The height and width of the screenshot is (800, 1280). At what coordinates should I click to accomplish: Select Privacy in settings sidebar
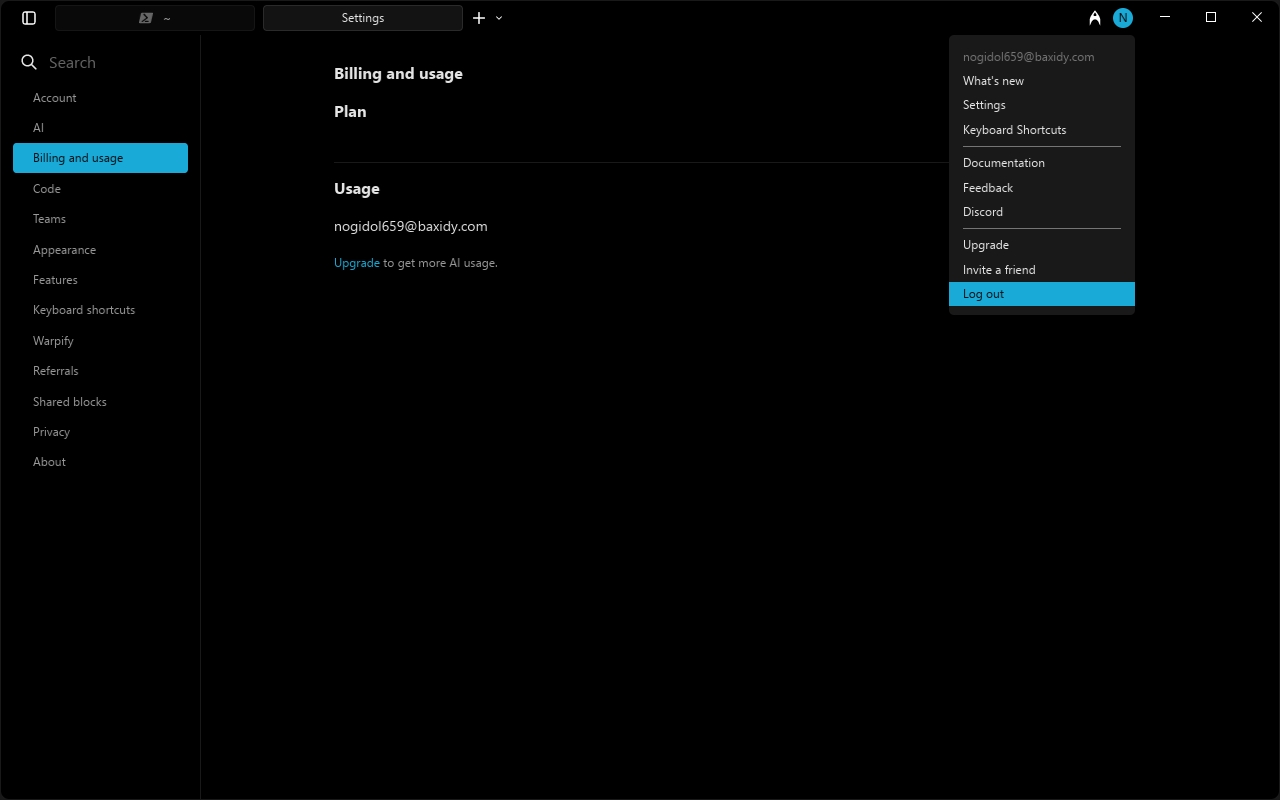pyautogui.click(x=51, y=432)
